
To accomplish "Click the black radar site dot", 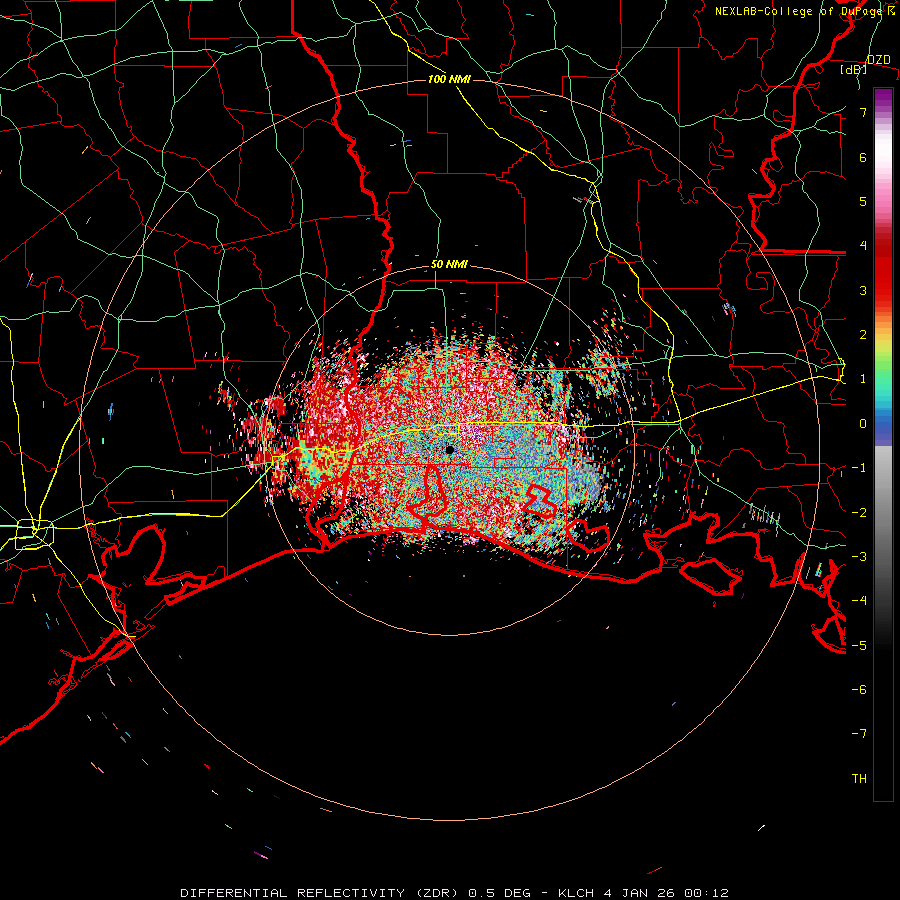I will pos(450,450).
